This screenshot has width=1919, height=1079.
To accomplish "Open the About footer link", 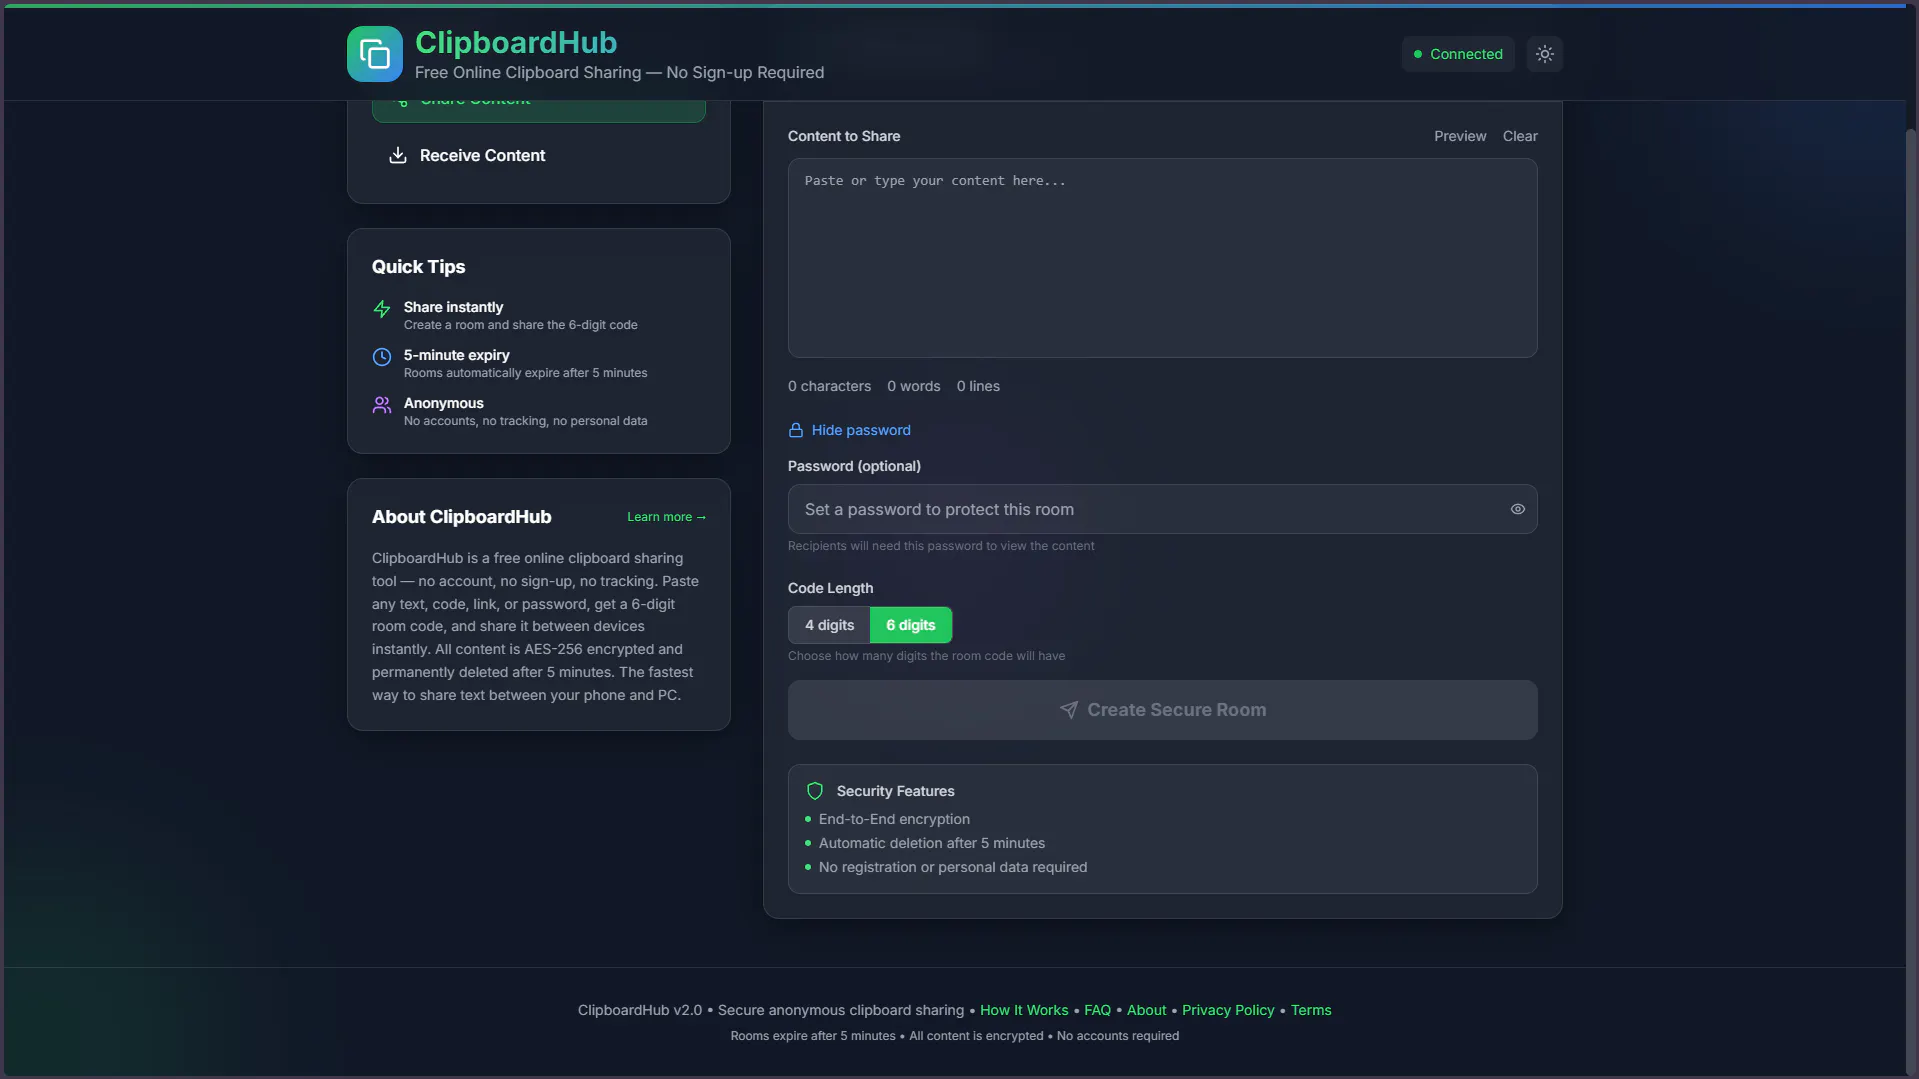I will point(1146,1010).
